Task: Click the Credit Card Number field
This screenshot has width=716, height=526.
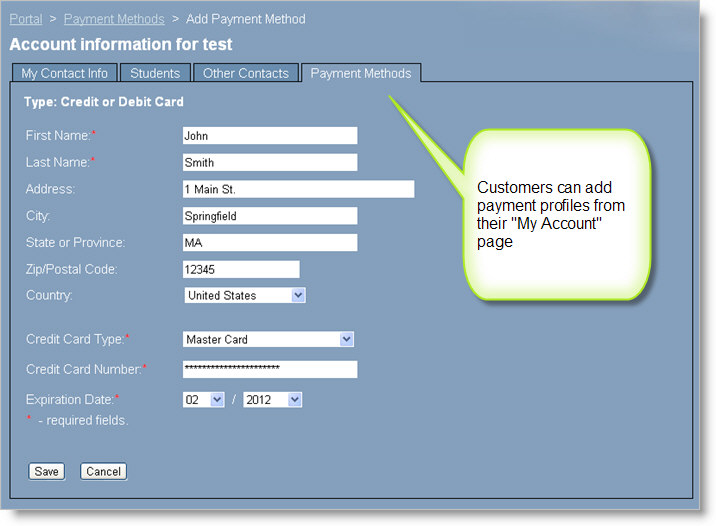Action: pyautogui.click(x=270, y=369)
